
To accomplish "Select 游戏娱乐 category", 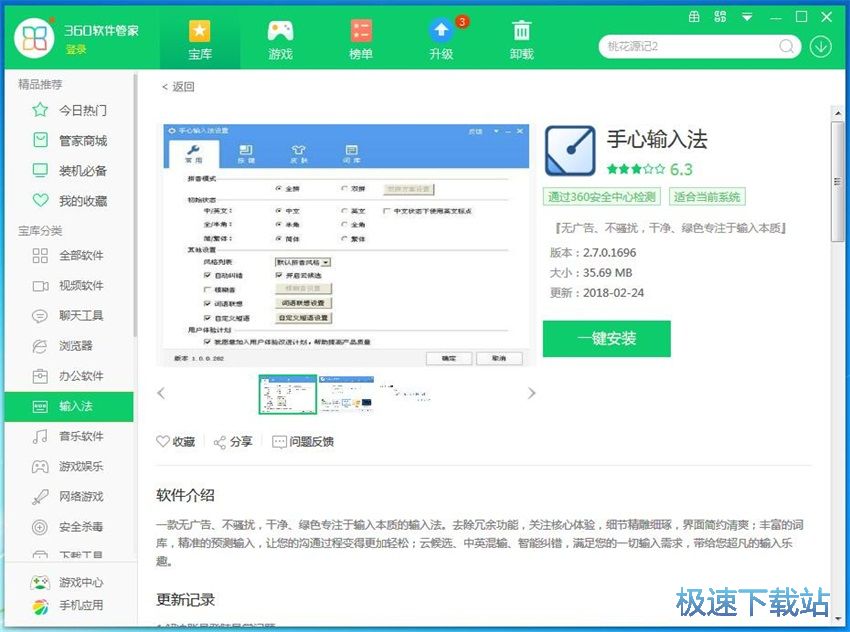I will tap(69, 466).
